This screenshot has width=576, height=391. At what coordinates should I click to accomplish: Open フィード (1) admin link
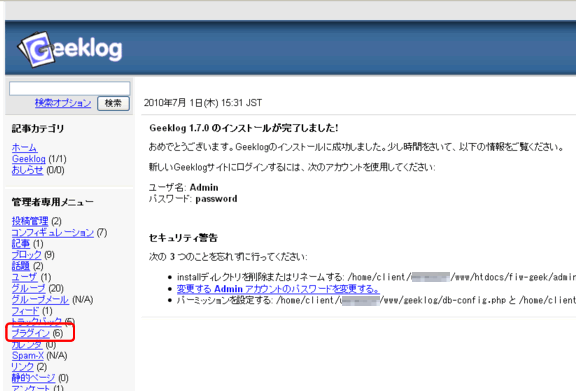pos(25,311)
